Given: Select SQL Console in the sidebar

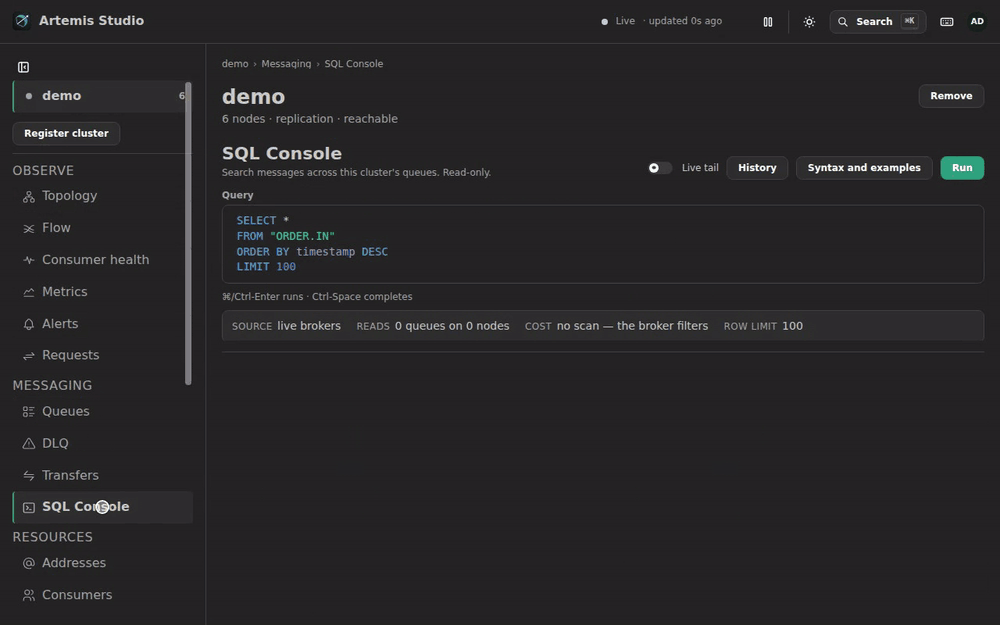Looking at the screenshot, I should click(102, 507).
